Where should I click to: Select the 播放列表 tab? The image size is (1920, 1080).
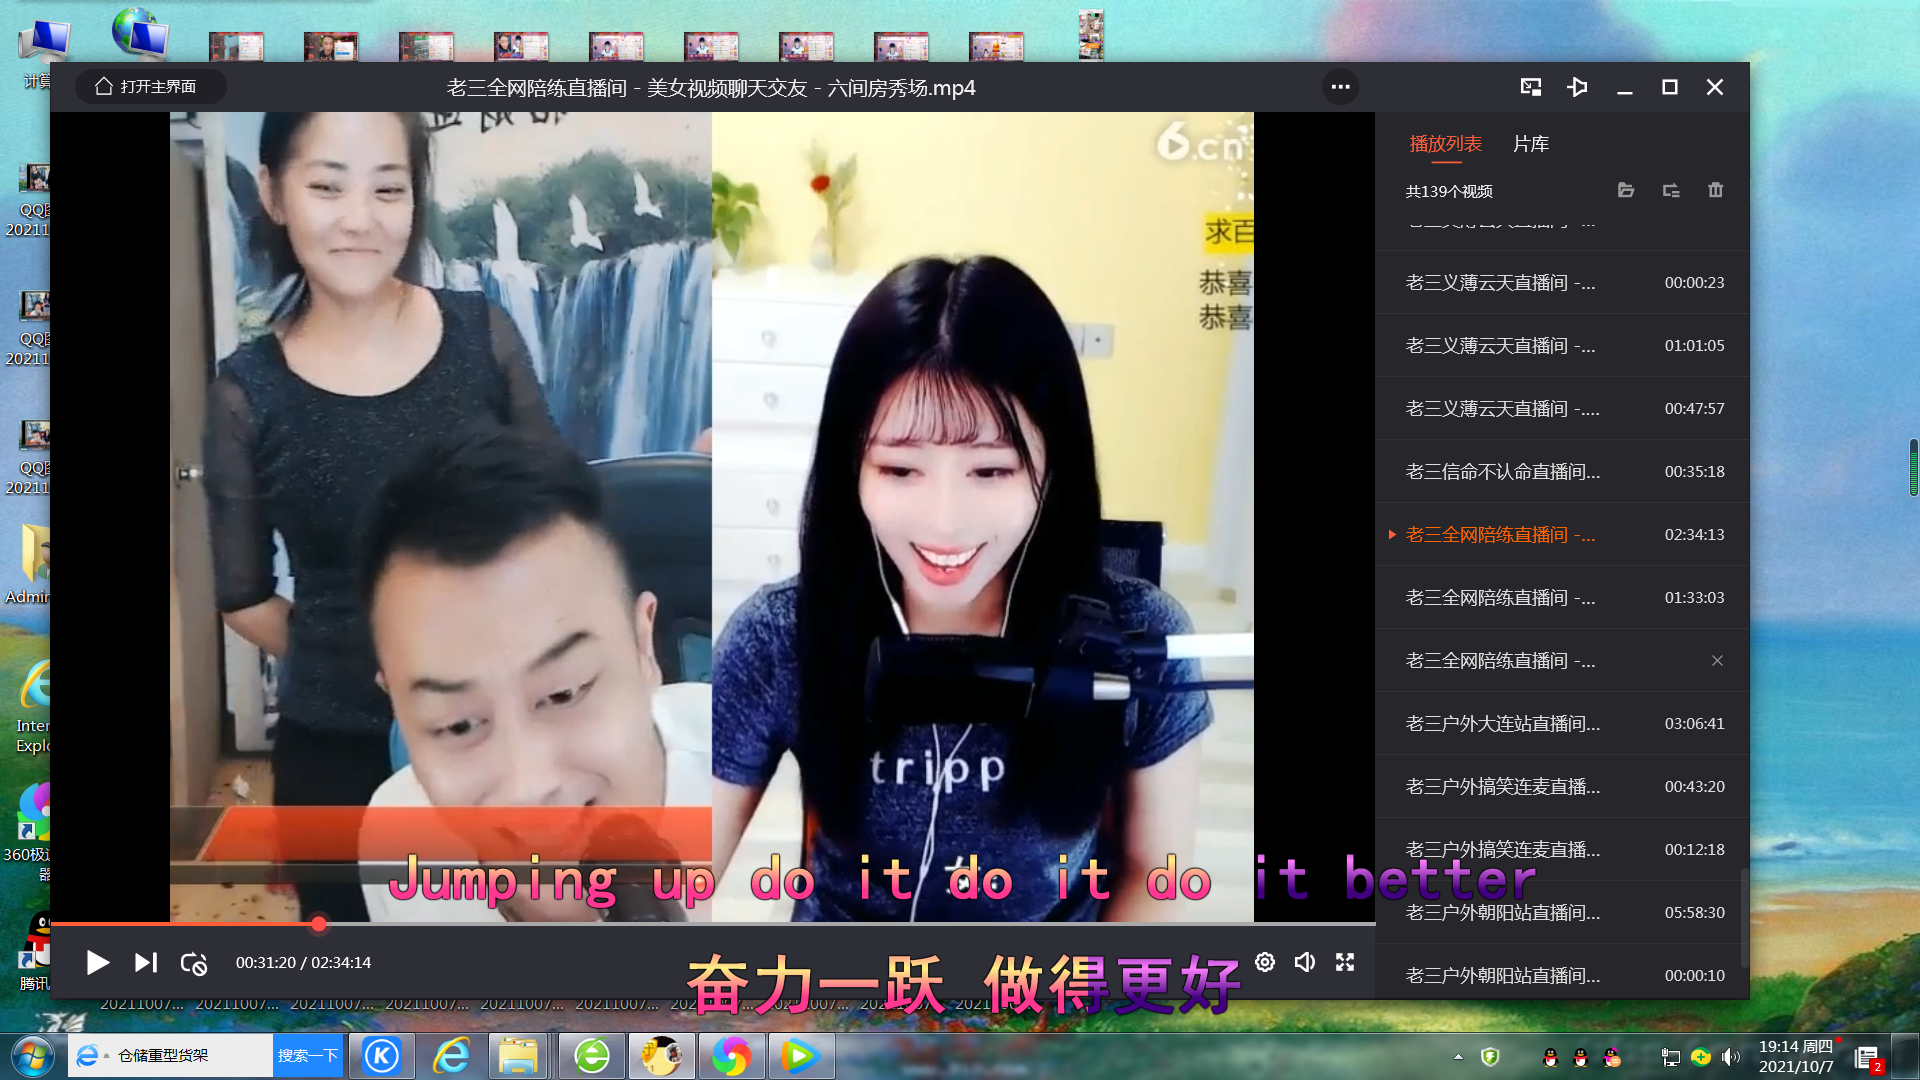pos(1446,144)
